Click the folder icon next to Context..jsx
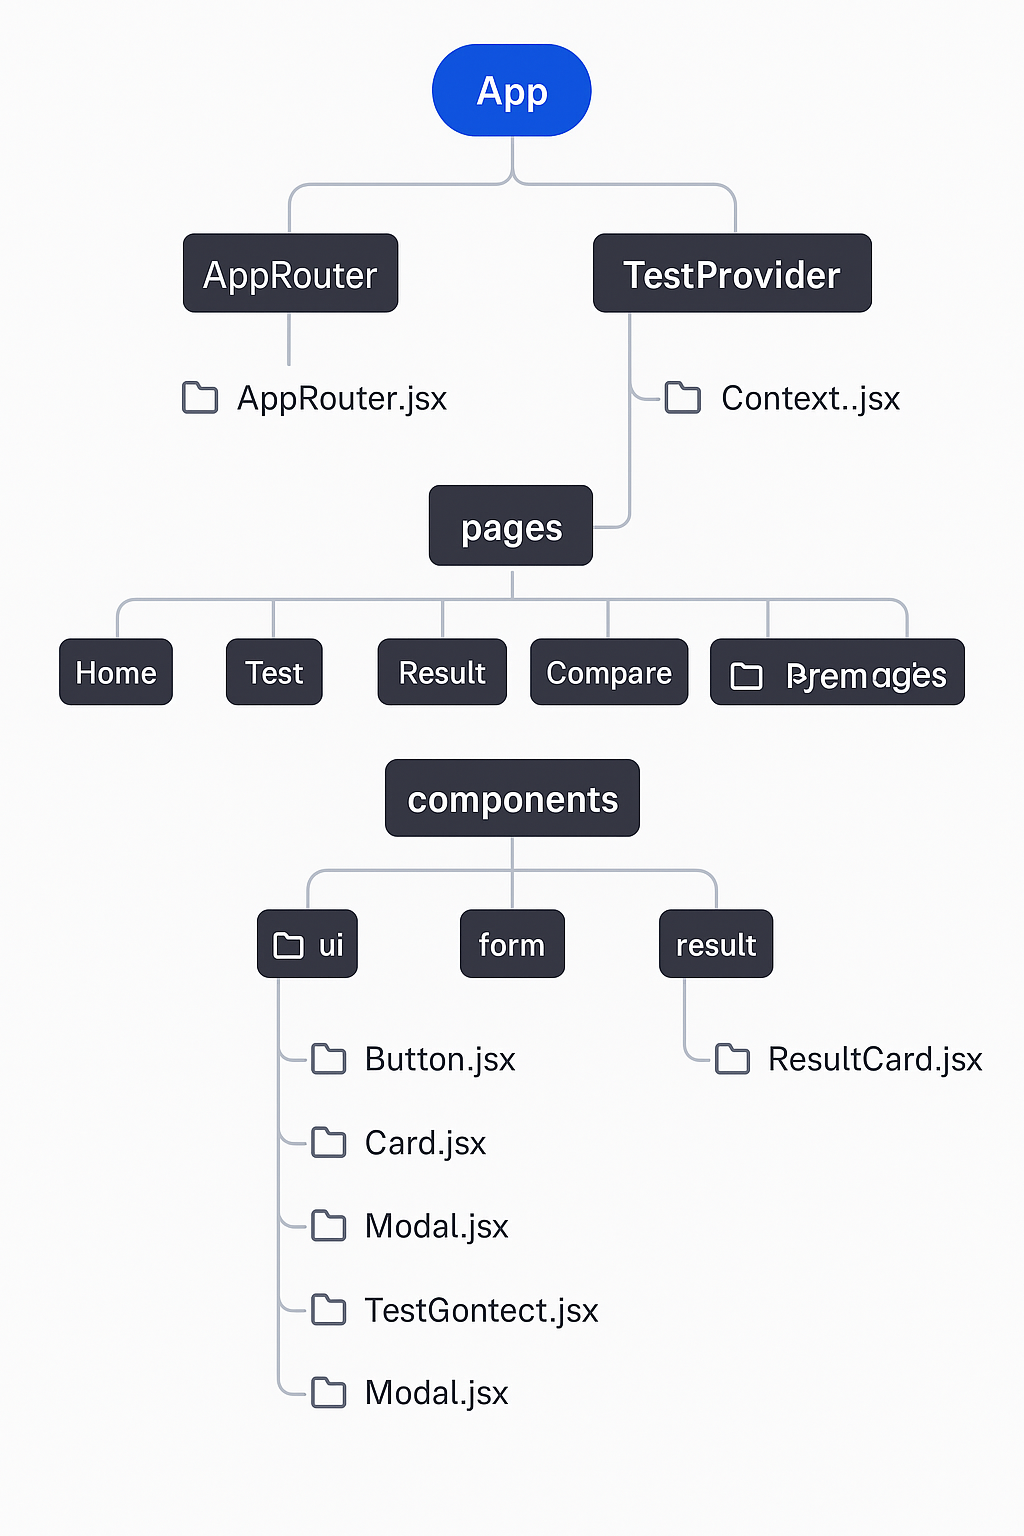 (x=683, y=397)
